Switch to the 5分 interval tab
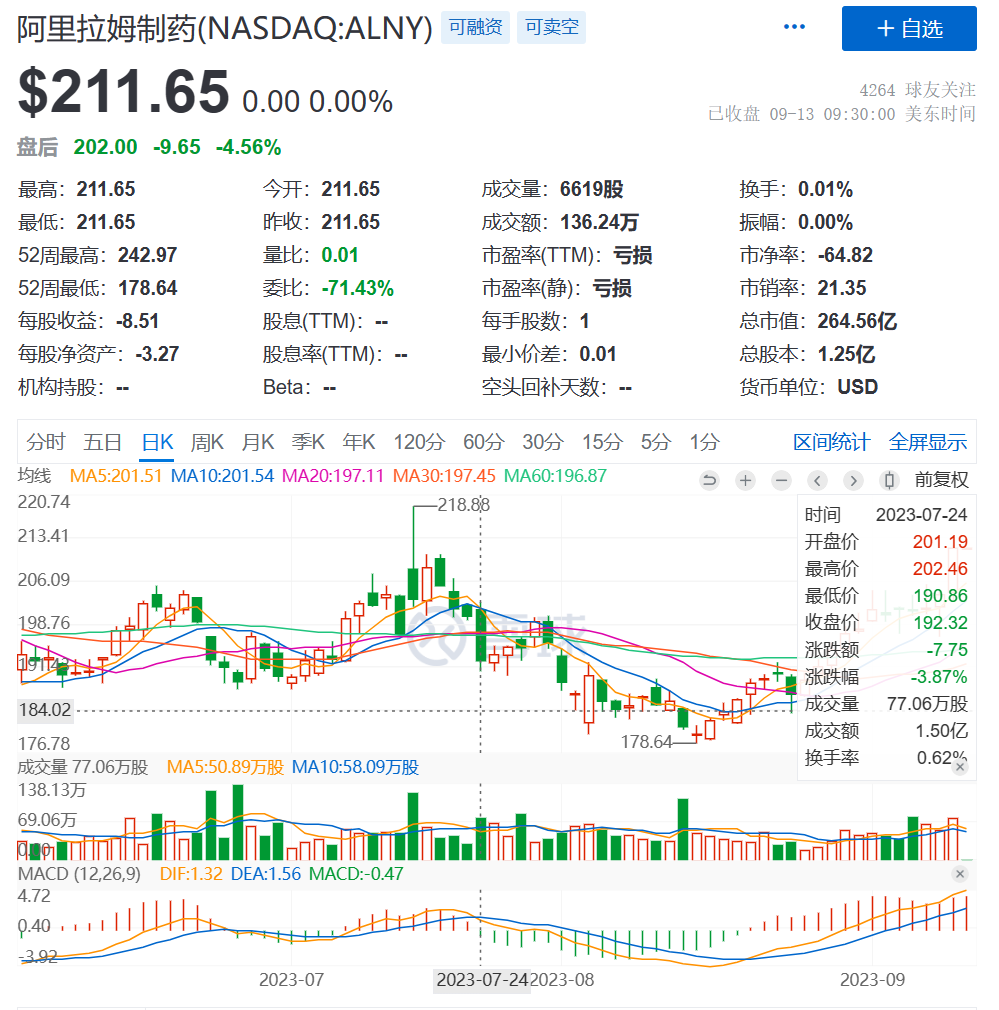999x1010 pixels. pyautogui.click(x=656, y=442)
